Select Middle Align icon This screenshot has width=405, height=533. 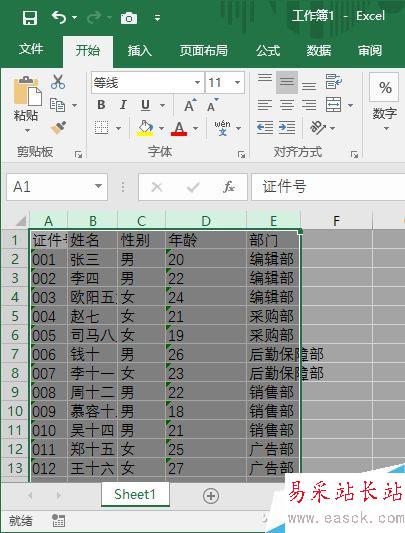point(287,82)
